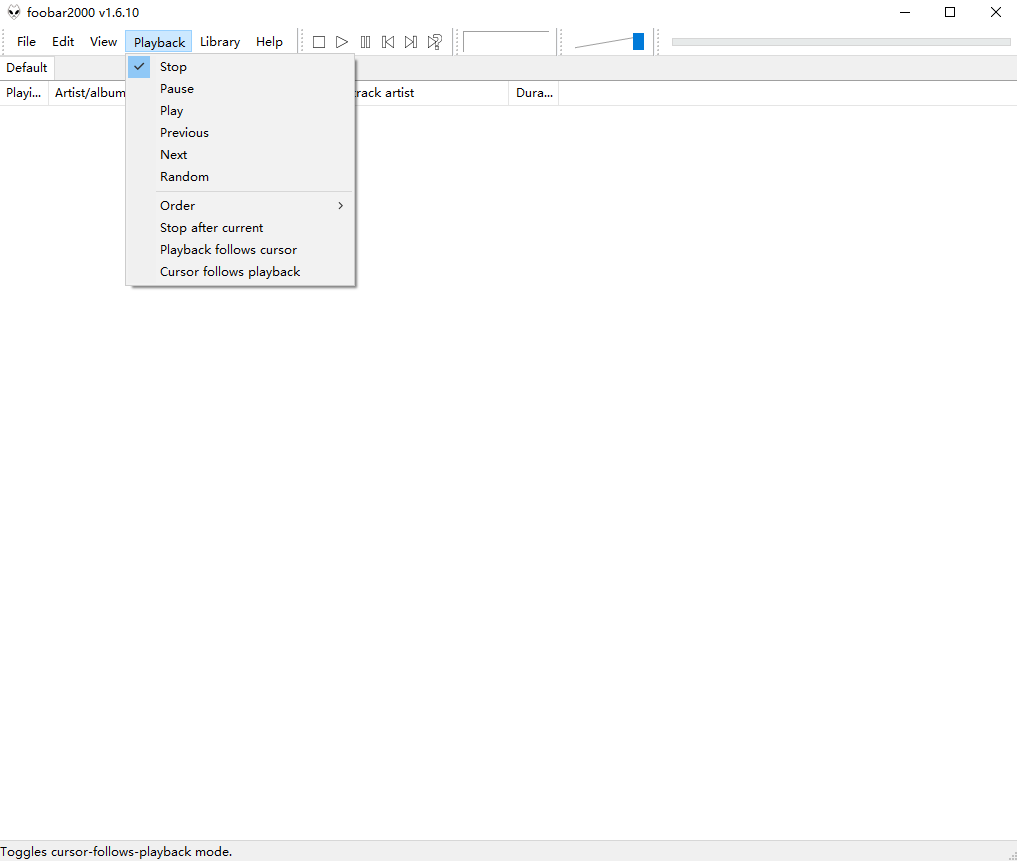Open the Edit menu

tap(63, 42)
